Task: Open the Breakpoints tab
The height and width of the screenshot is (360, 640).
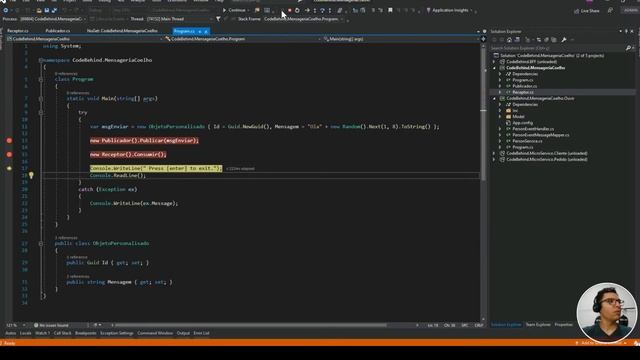Action: point(85,333)
